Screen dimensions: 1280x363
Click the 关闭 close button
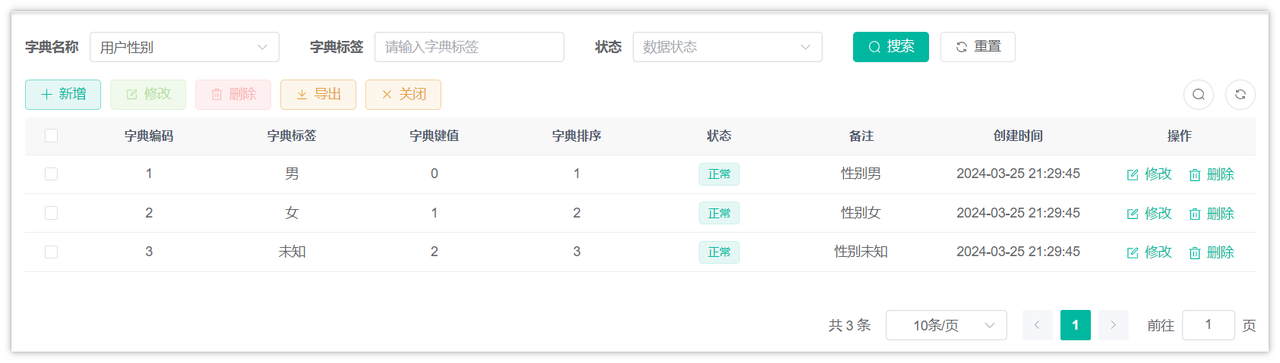pos(403,95)
